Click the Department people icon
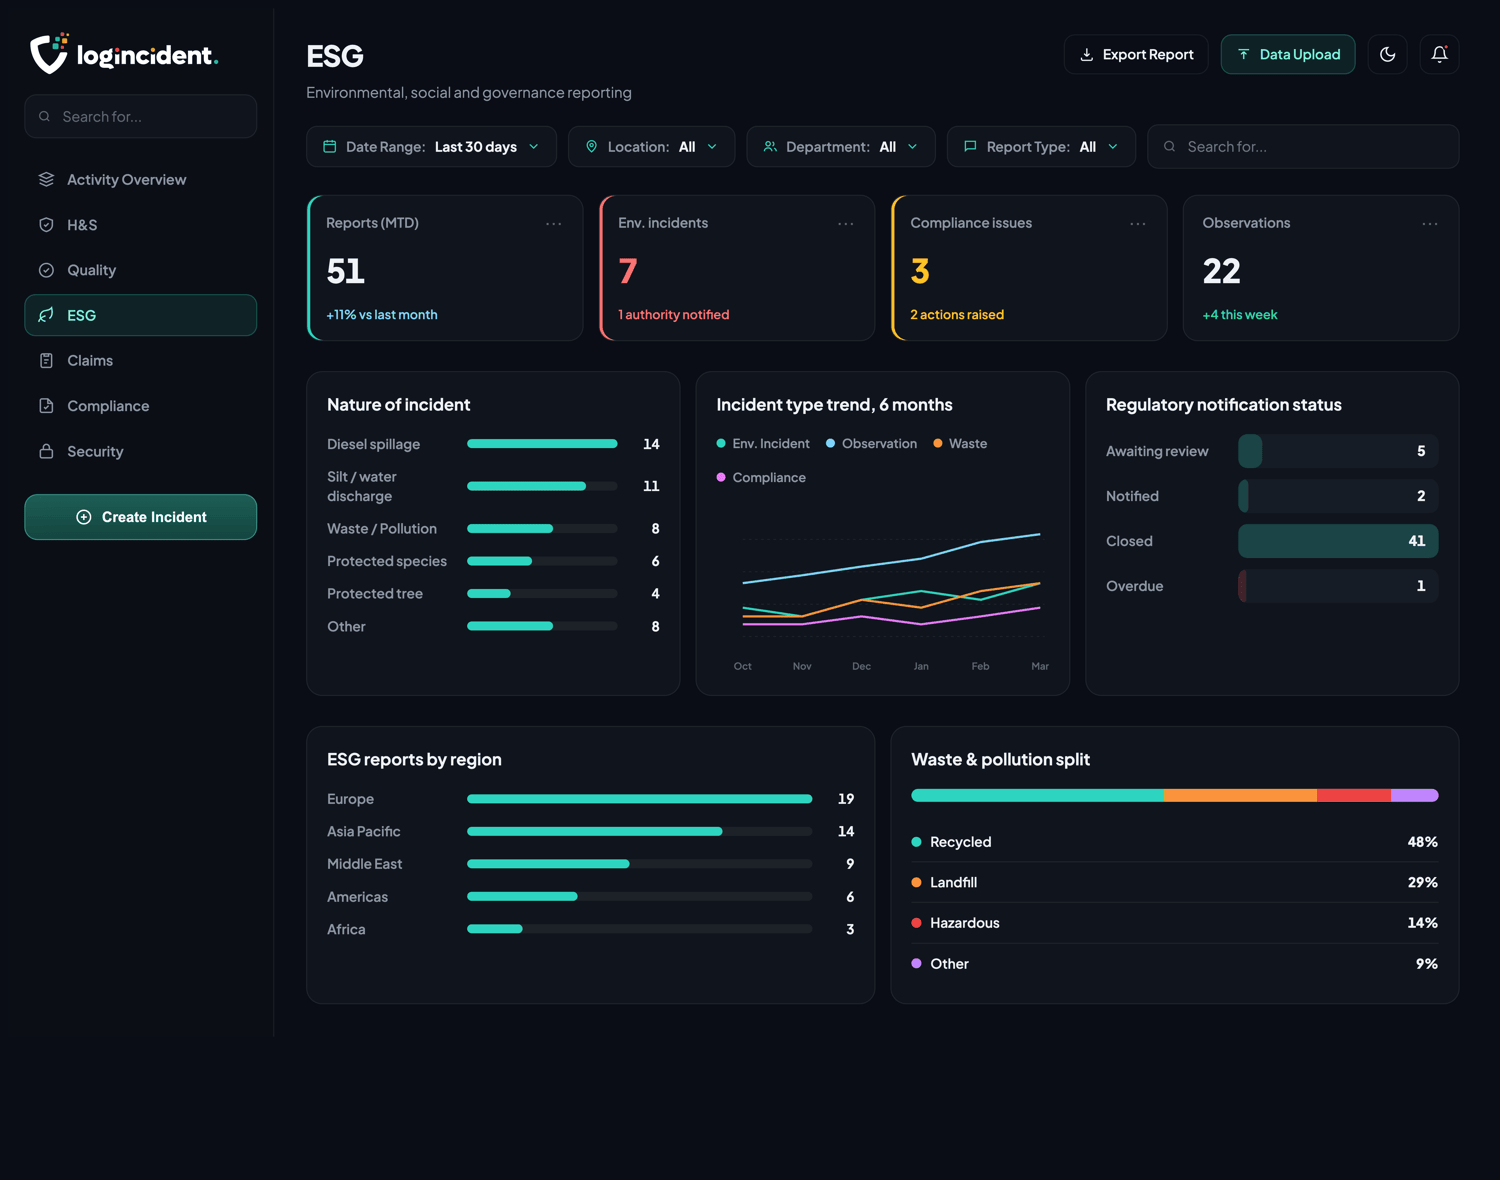Viewport: 1500px width, 1180px height. pyautogui.click(x=770, y=147)
